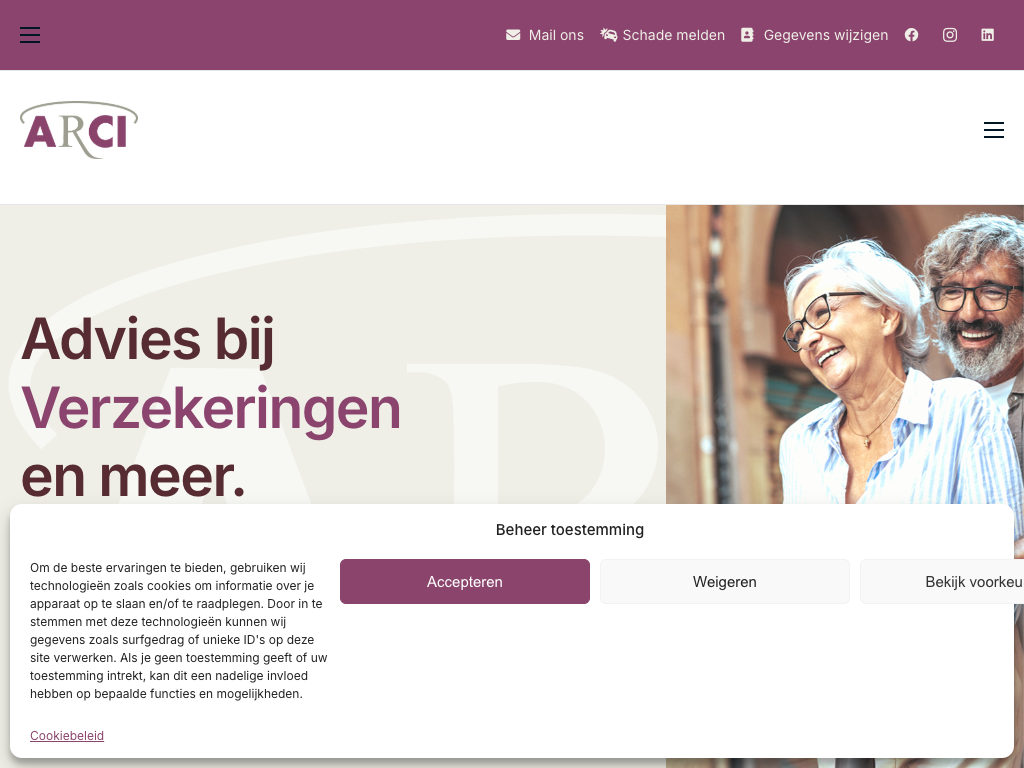Open the LinkedIn page icon
The image size is (1024, 768).
pos(987,35)
